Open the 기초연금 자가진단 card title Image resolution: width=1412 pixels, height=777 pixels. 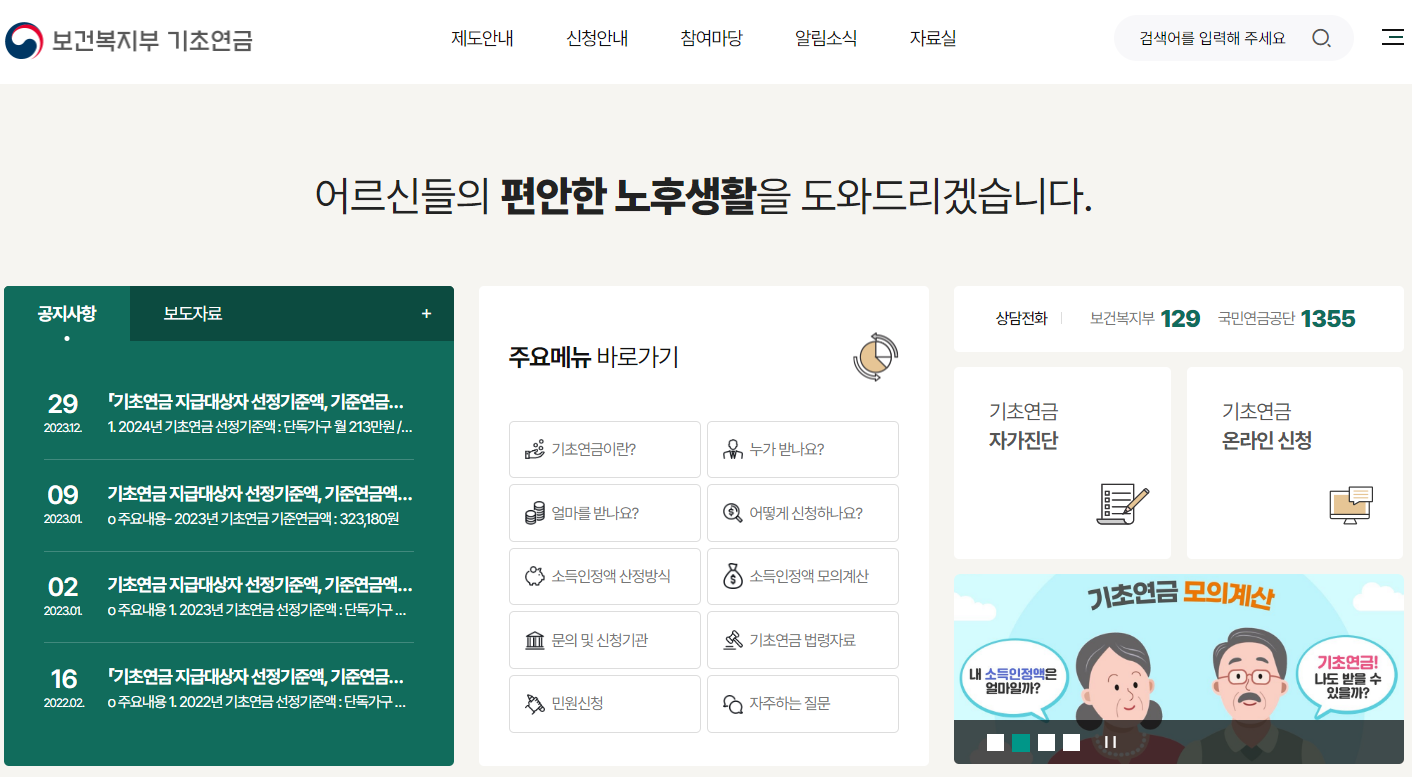click(x=1023, y=426)
